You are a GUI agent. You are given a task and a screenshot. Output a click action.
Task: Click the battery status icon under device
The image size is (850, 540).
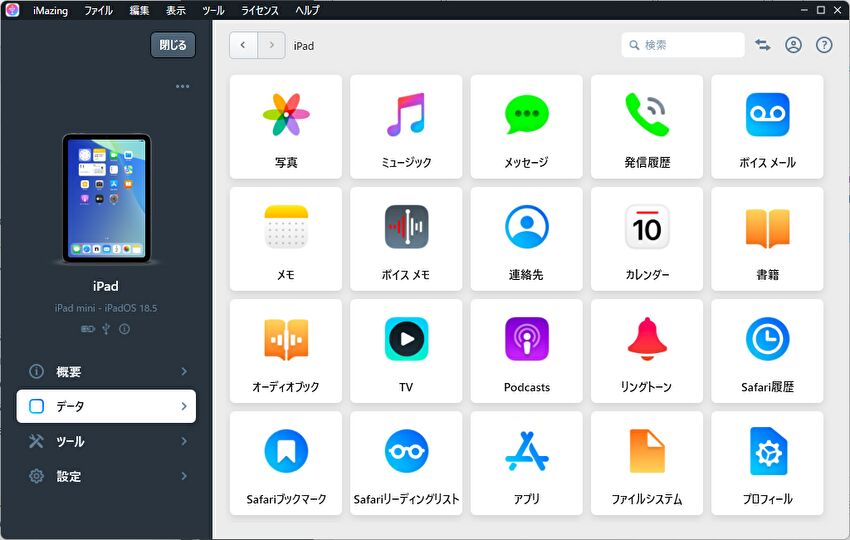pos(87,329)
